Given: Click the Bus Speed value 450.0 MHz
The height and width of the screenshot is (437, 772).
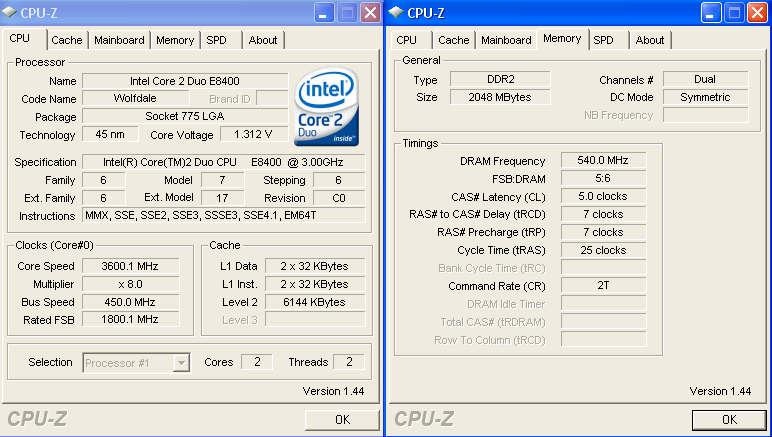Looking at the screenshot, I should (x=130, y=302).
